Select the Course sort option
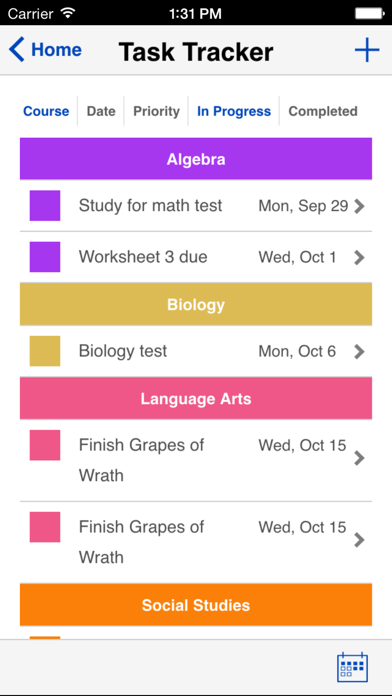The width and height of the screenshot is (392, 696). 46,111
